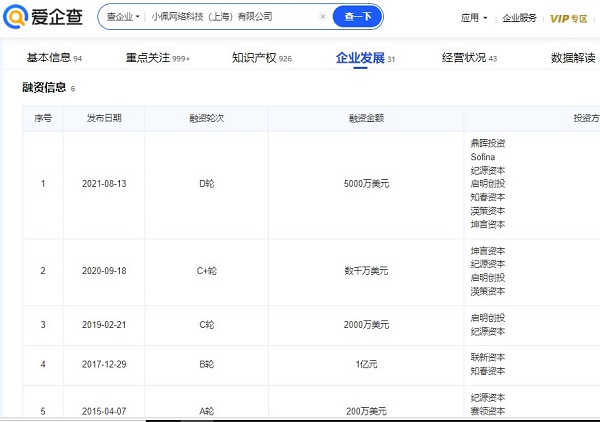Open investor 鼎晖投资

coord(488,143)
